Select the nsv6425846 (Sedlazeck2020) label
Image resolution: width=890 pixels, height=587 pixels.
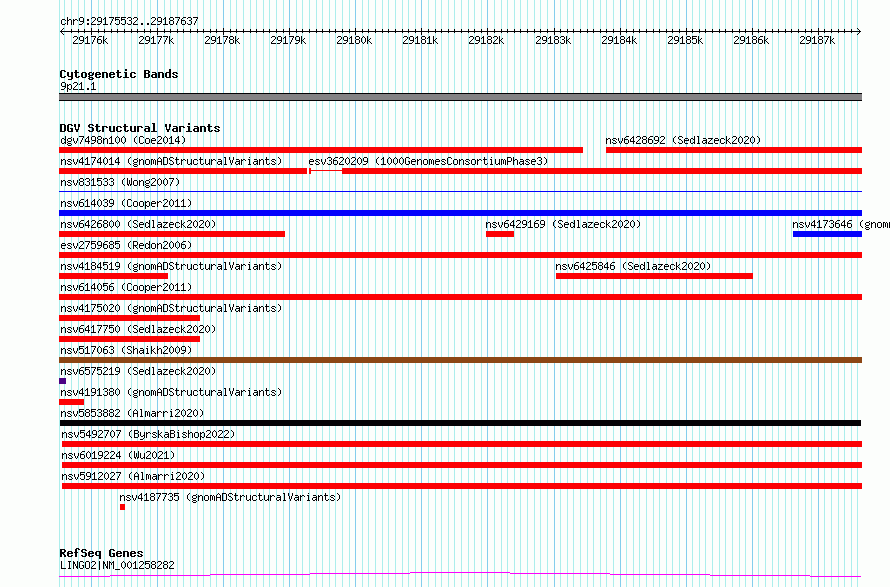[x=633, y=266]
